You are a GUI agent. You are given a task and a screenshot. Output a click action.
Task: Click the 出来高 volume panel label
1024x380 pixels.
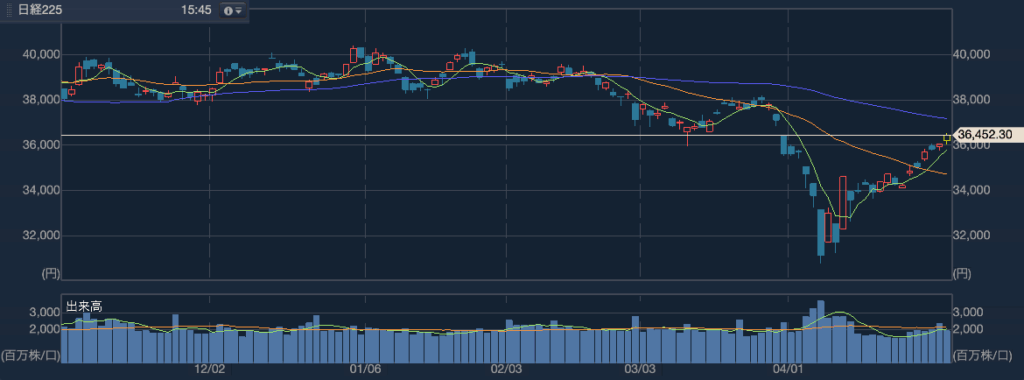84,306
